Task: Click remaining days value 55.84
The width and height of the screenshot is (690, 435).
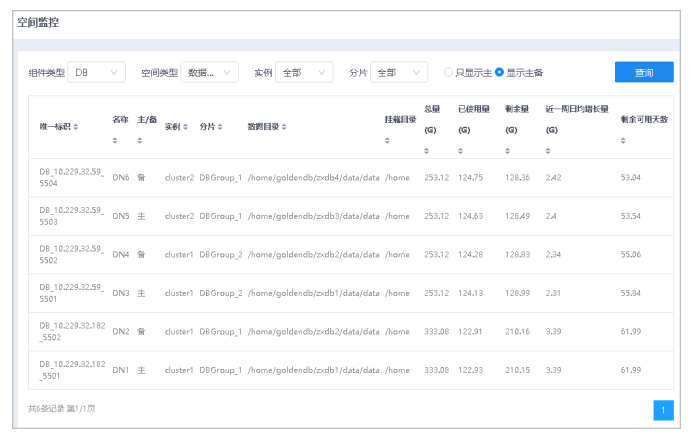Action: point(631,293)
